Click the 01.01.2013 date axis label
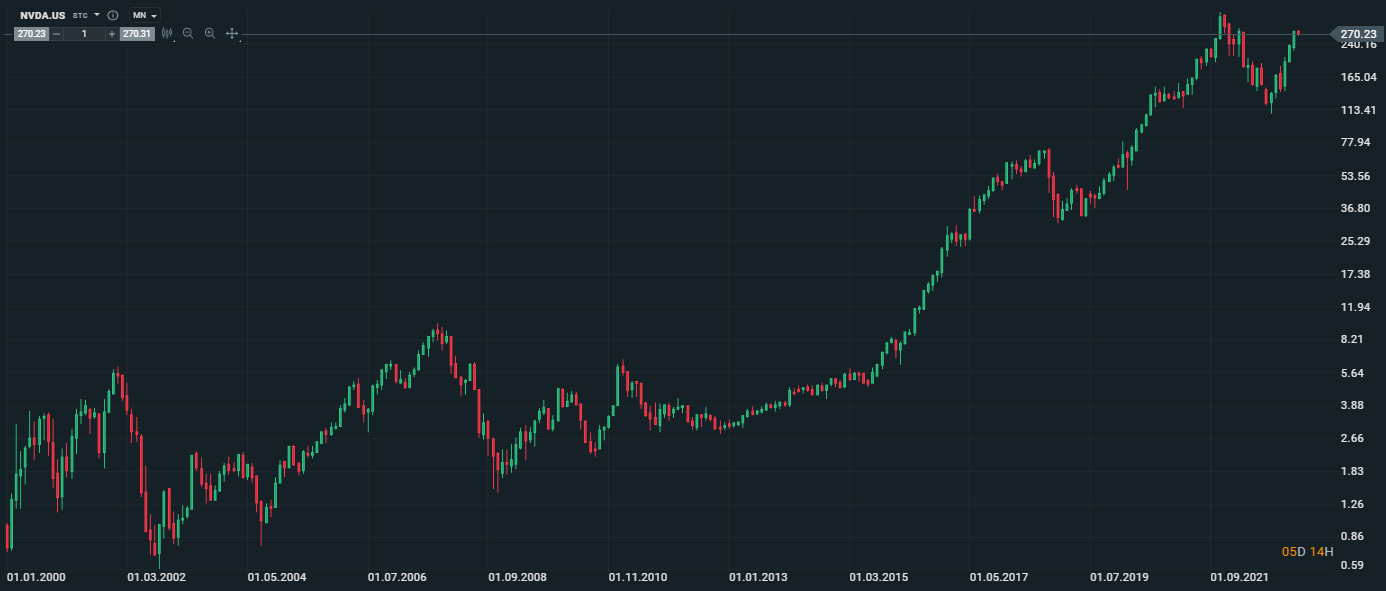1386x591 pixels. click(758, 576)
